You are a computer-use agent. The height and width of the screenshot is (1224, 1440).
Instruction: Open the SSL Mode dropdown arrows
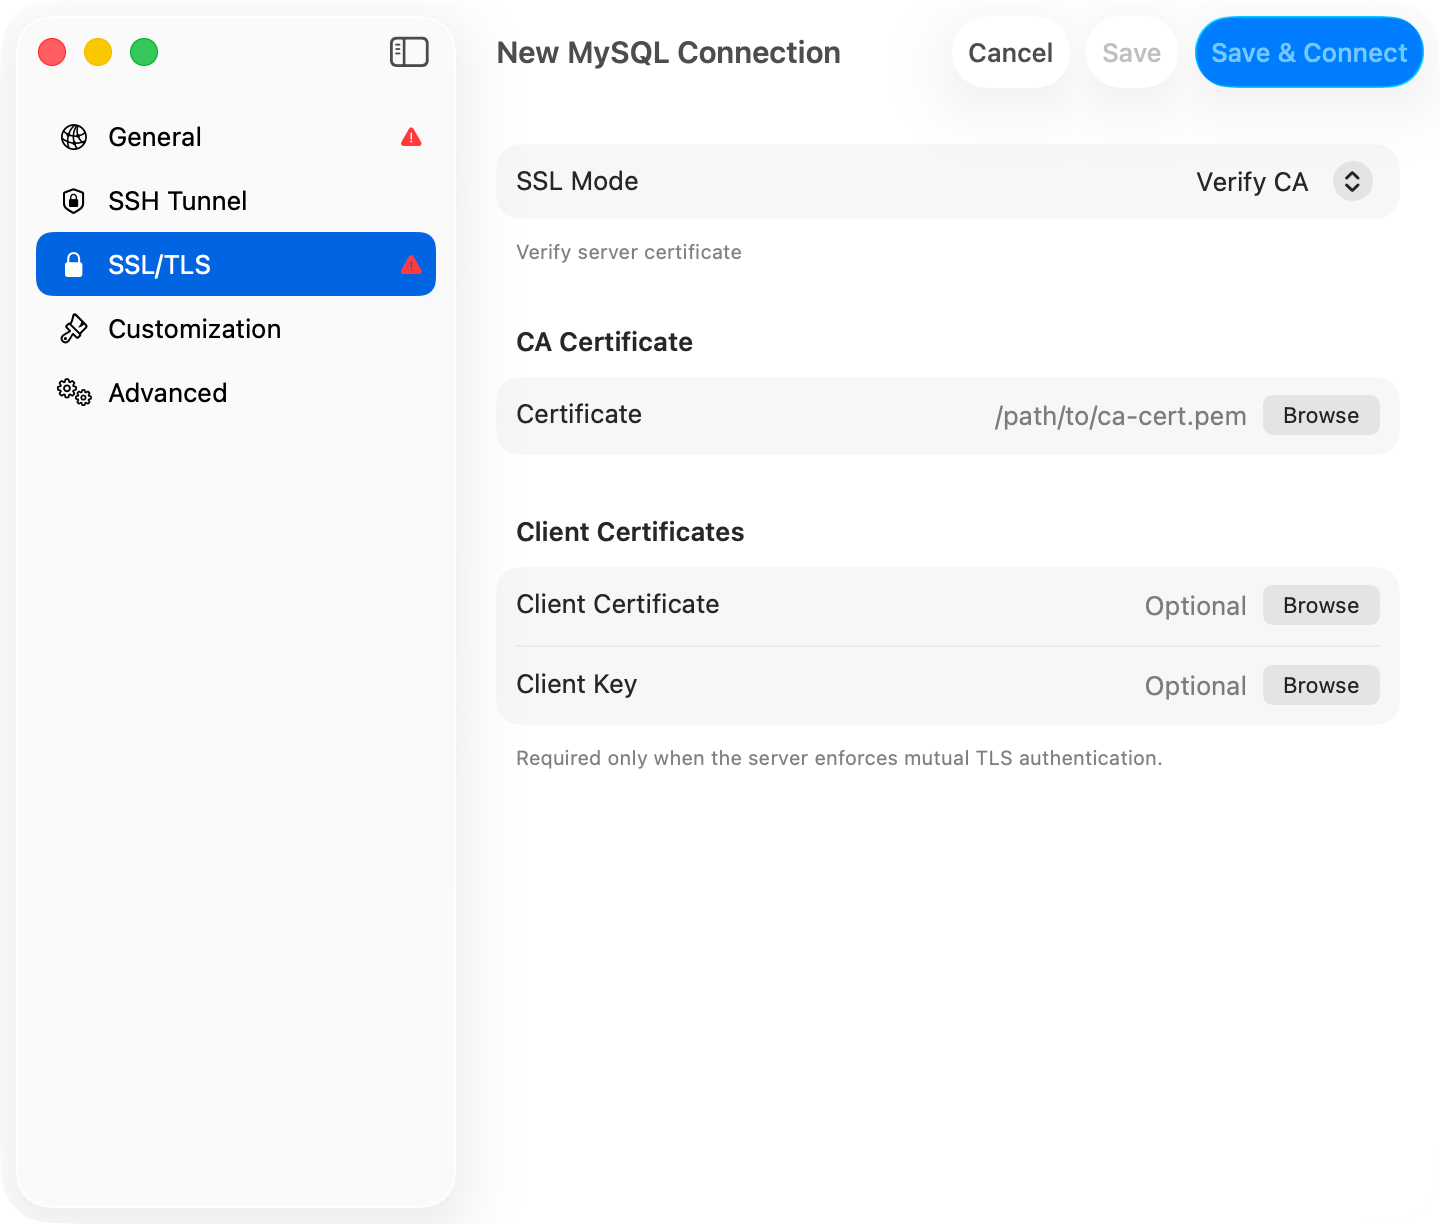coord(1352,181)
